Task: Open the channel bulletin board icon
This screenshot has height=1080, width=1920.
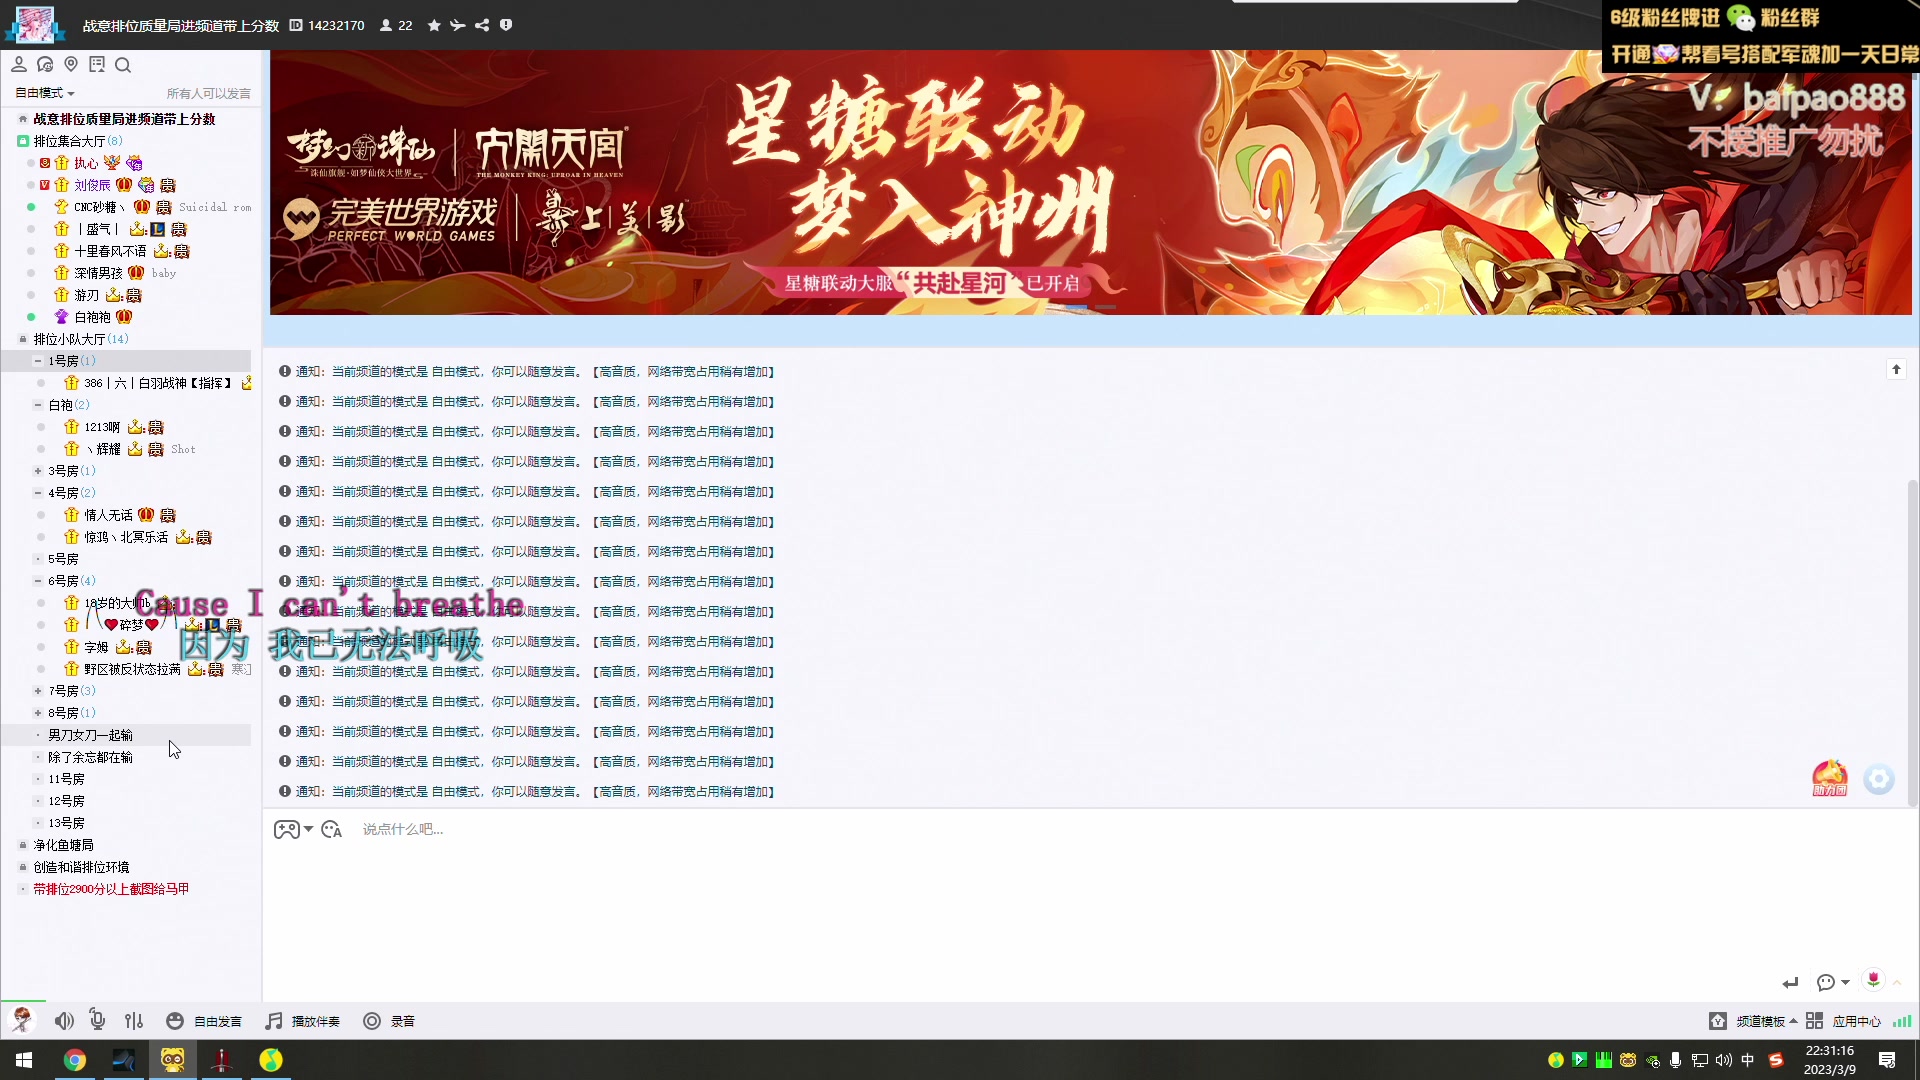Action: pos(97,65)
